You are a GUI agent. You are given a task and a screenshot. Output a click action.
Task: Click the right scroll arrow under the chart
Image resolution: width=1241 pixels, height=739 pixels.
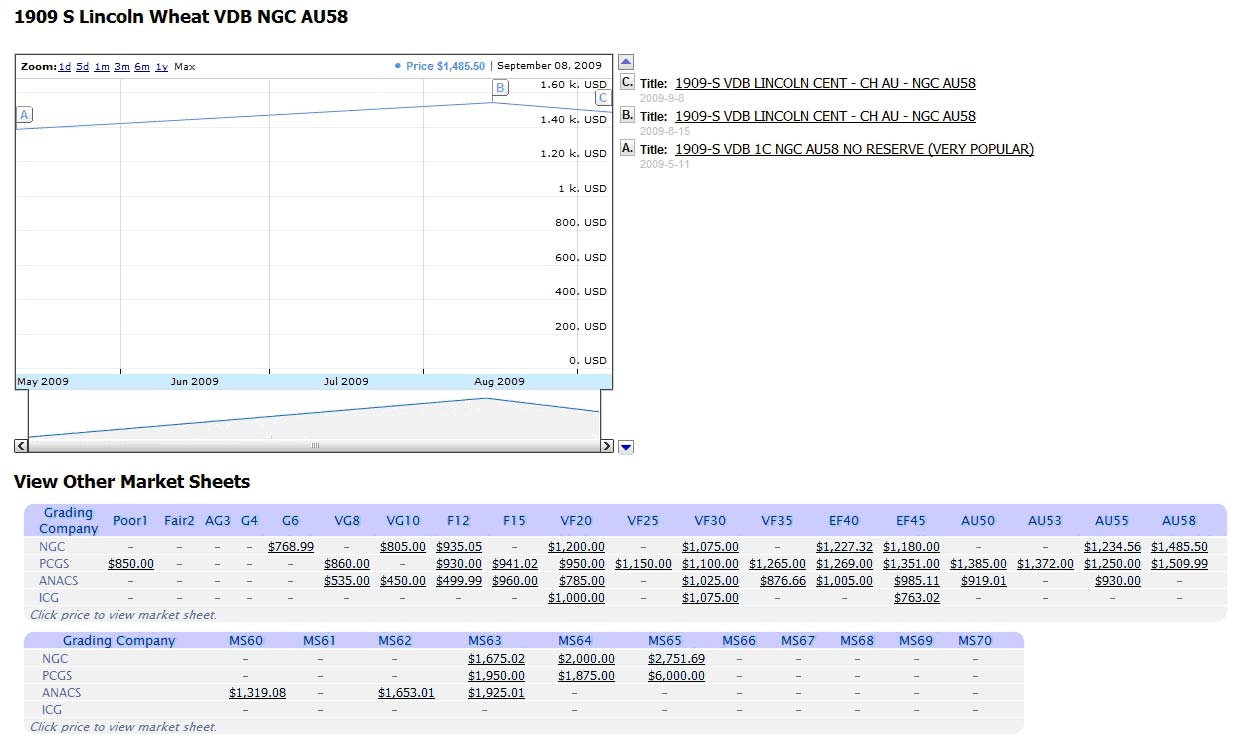tap(608, 446)
